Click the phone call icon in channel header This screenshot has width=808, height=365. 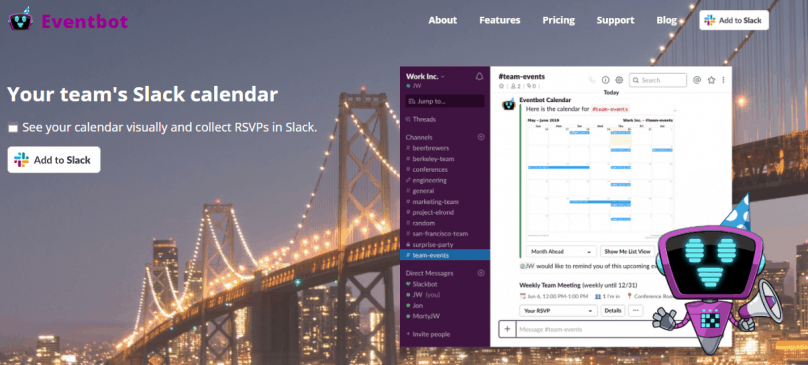click(x=592, y=80)
